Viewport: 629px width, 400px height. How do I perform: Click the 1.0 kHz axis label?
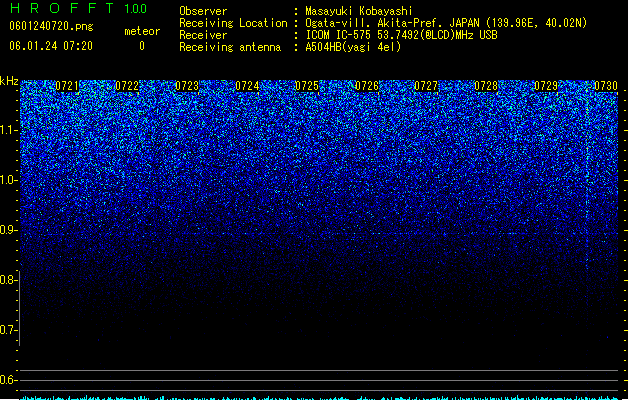[x=8, y=180]
